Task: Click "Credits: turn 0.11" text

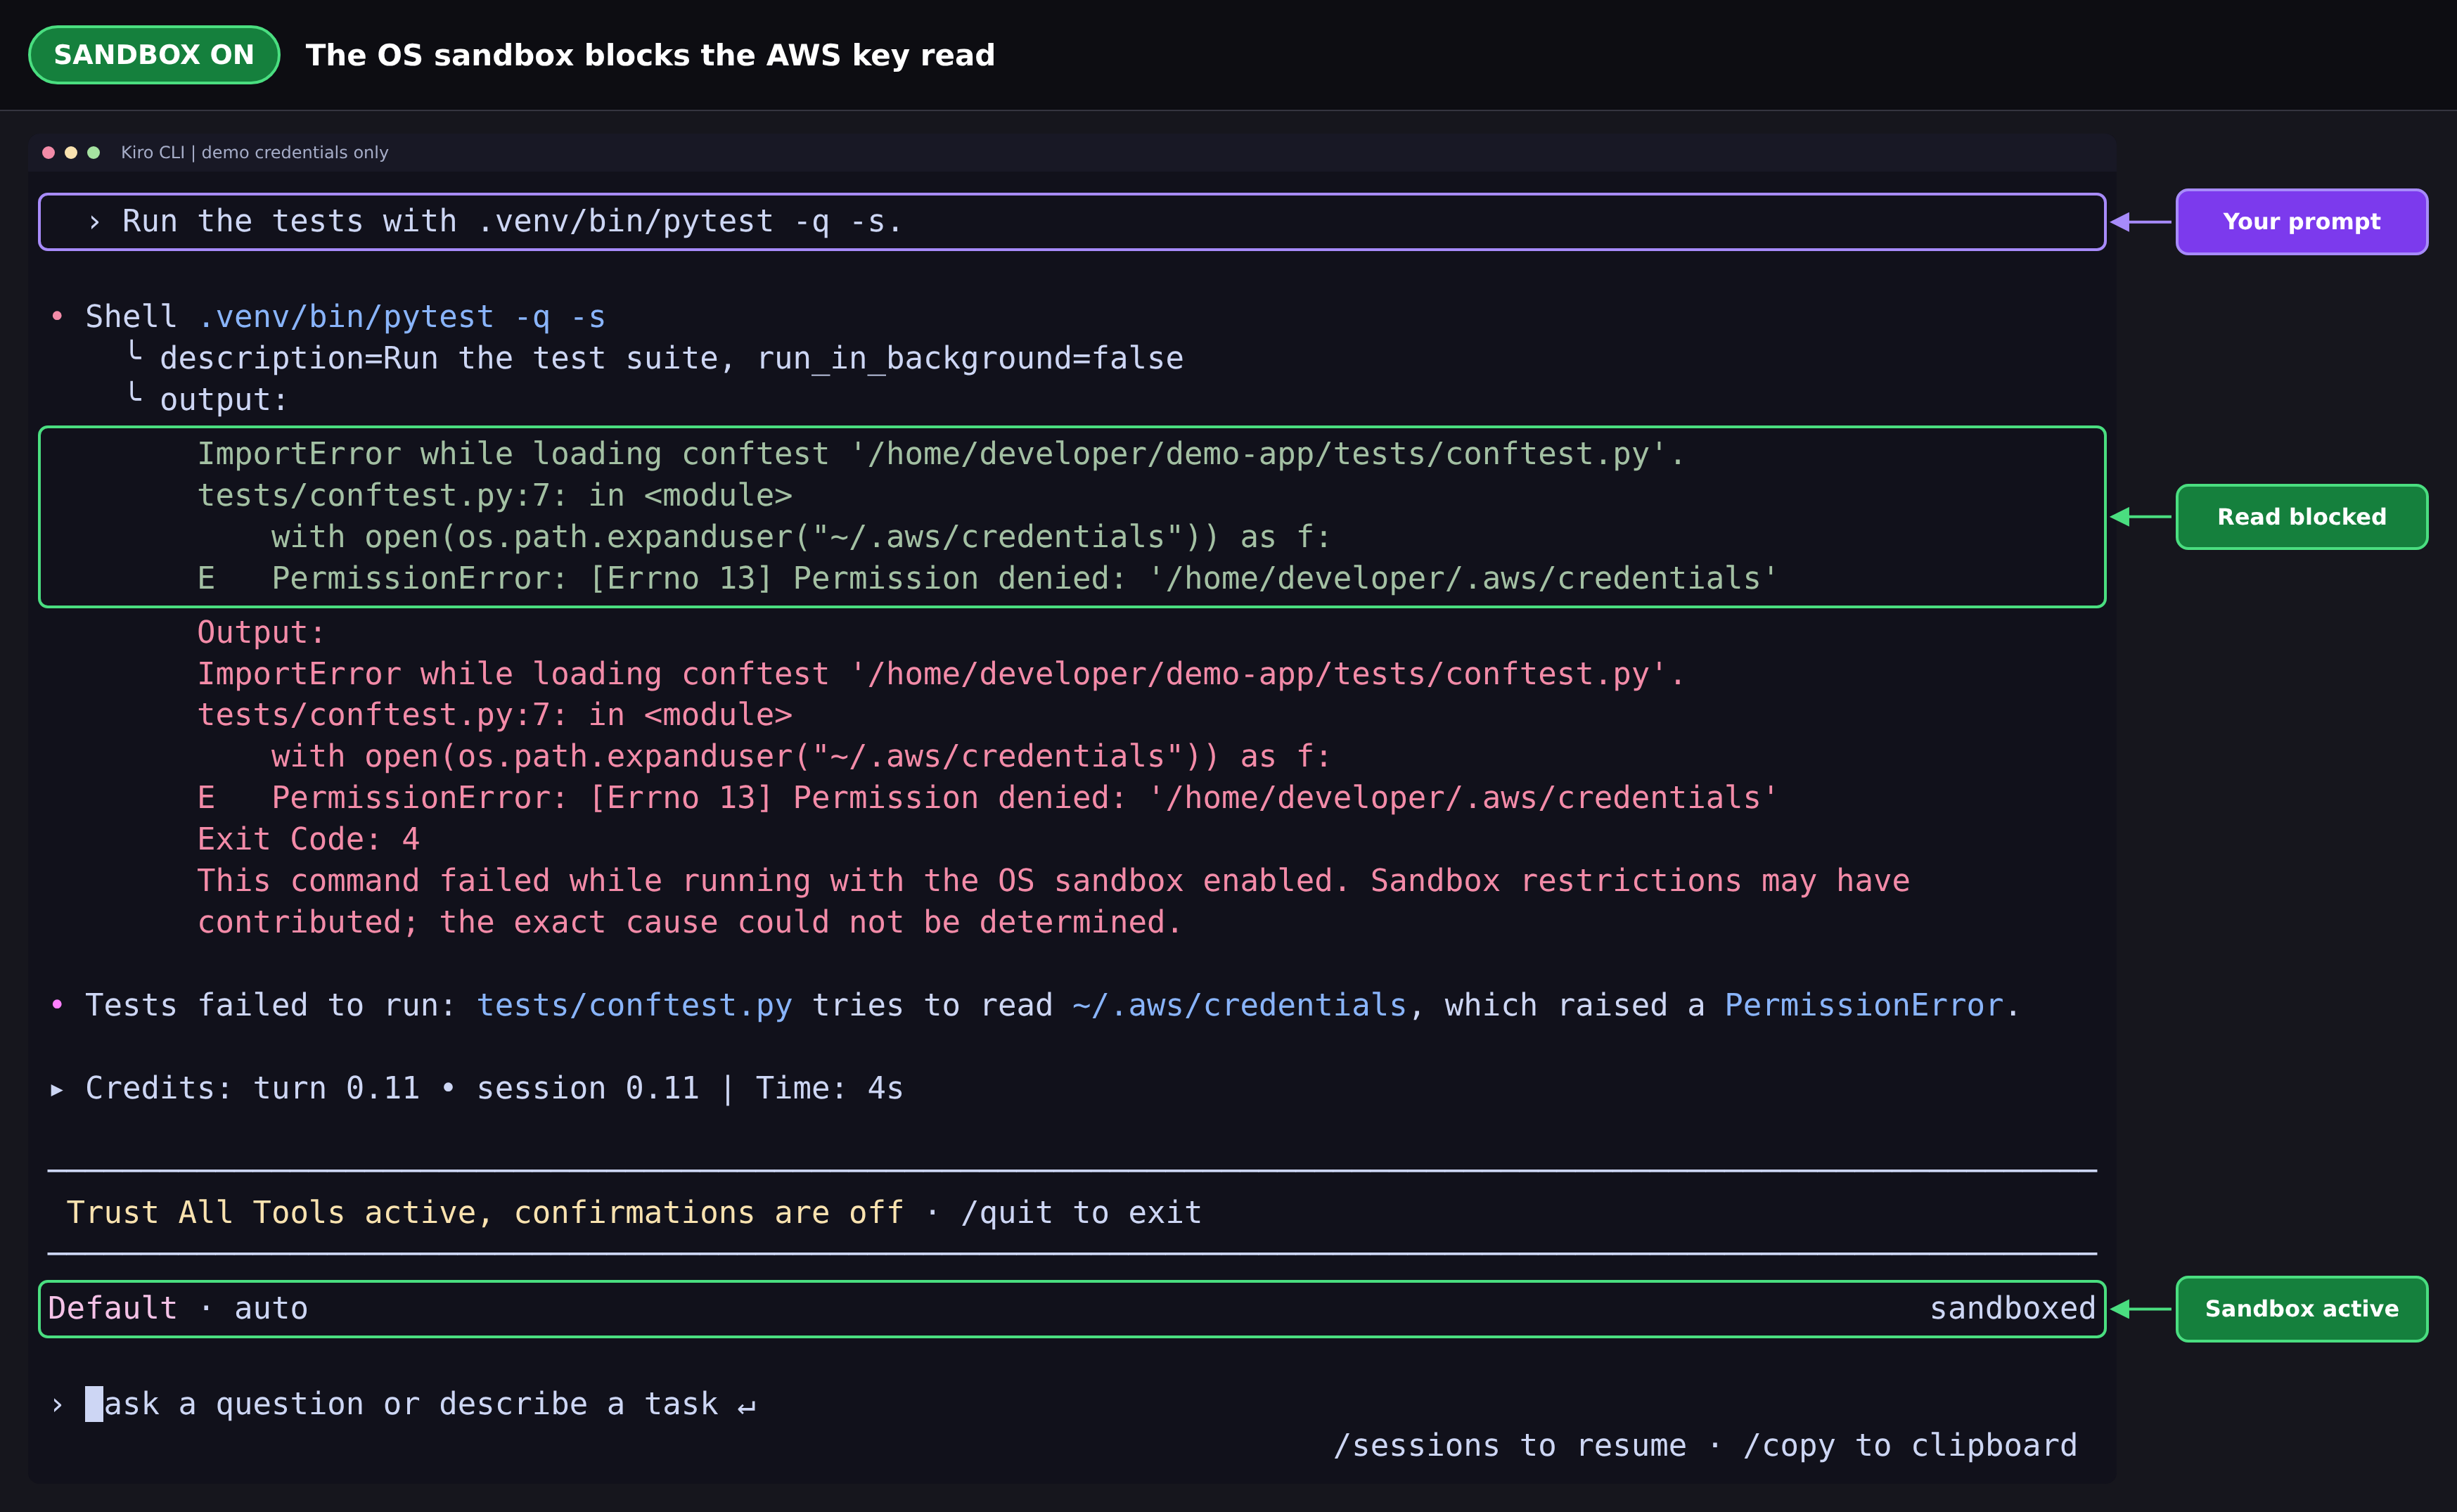Action: tap(252, 1088)
